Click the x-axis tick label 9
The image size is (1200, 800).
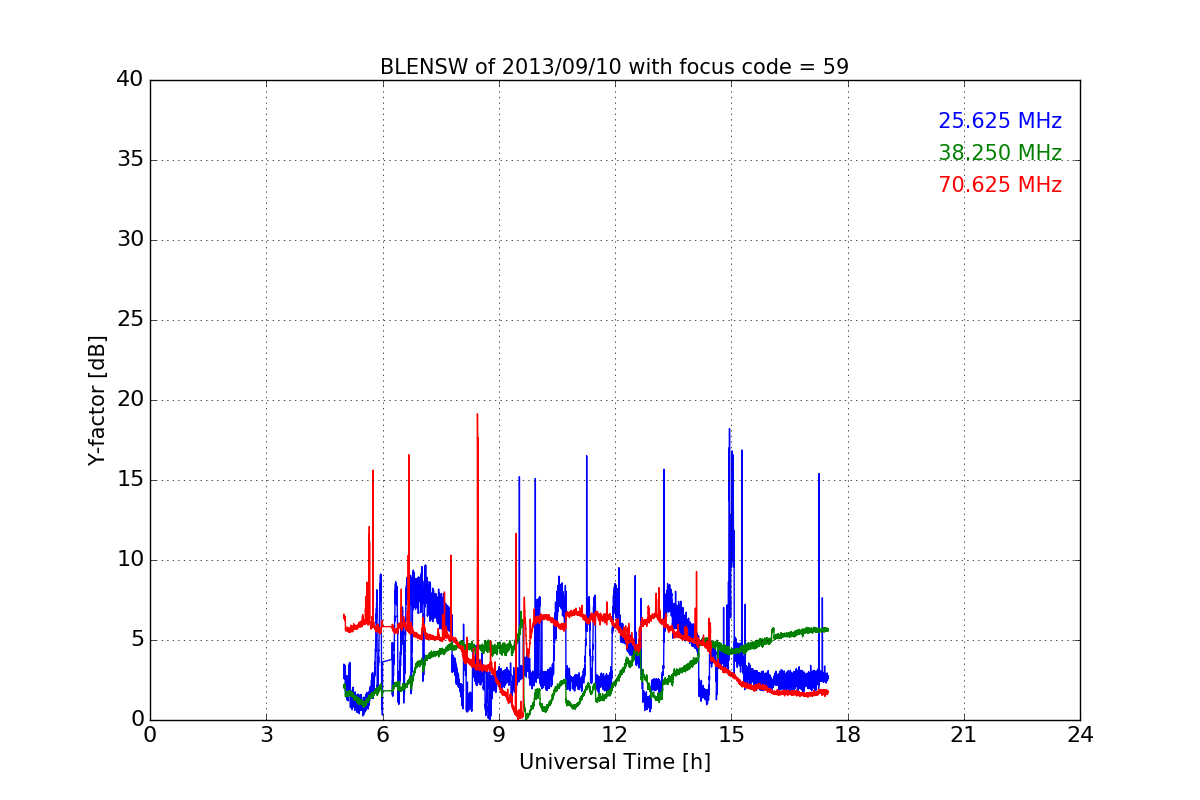click(499, 734)
